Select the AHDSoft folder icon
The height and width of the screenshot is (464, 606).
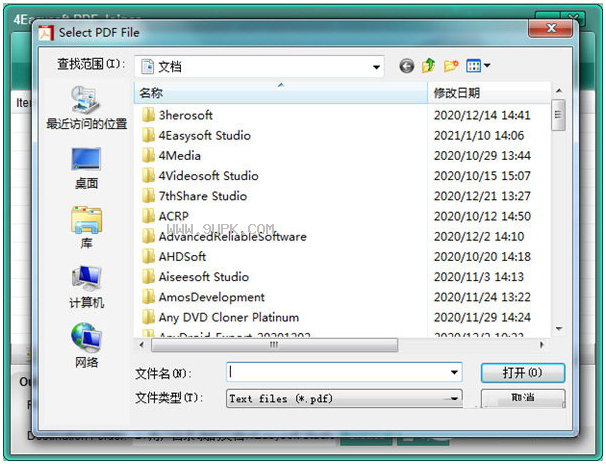[x=148, y=256]
